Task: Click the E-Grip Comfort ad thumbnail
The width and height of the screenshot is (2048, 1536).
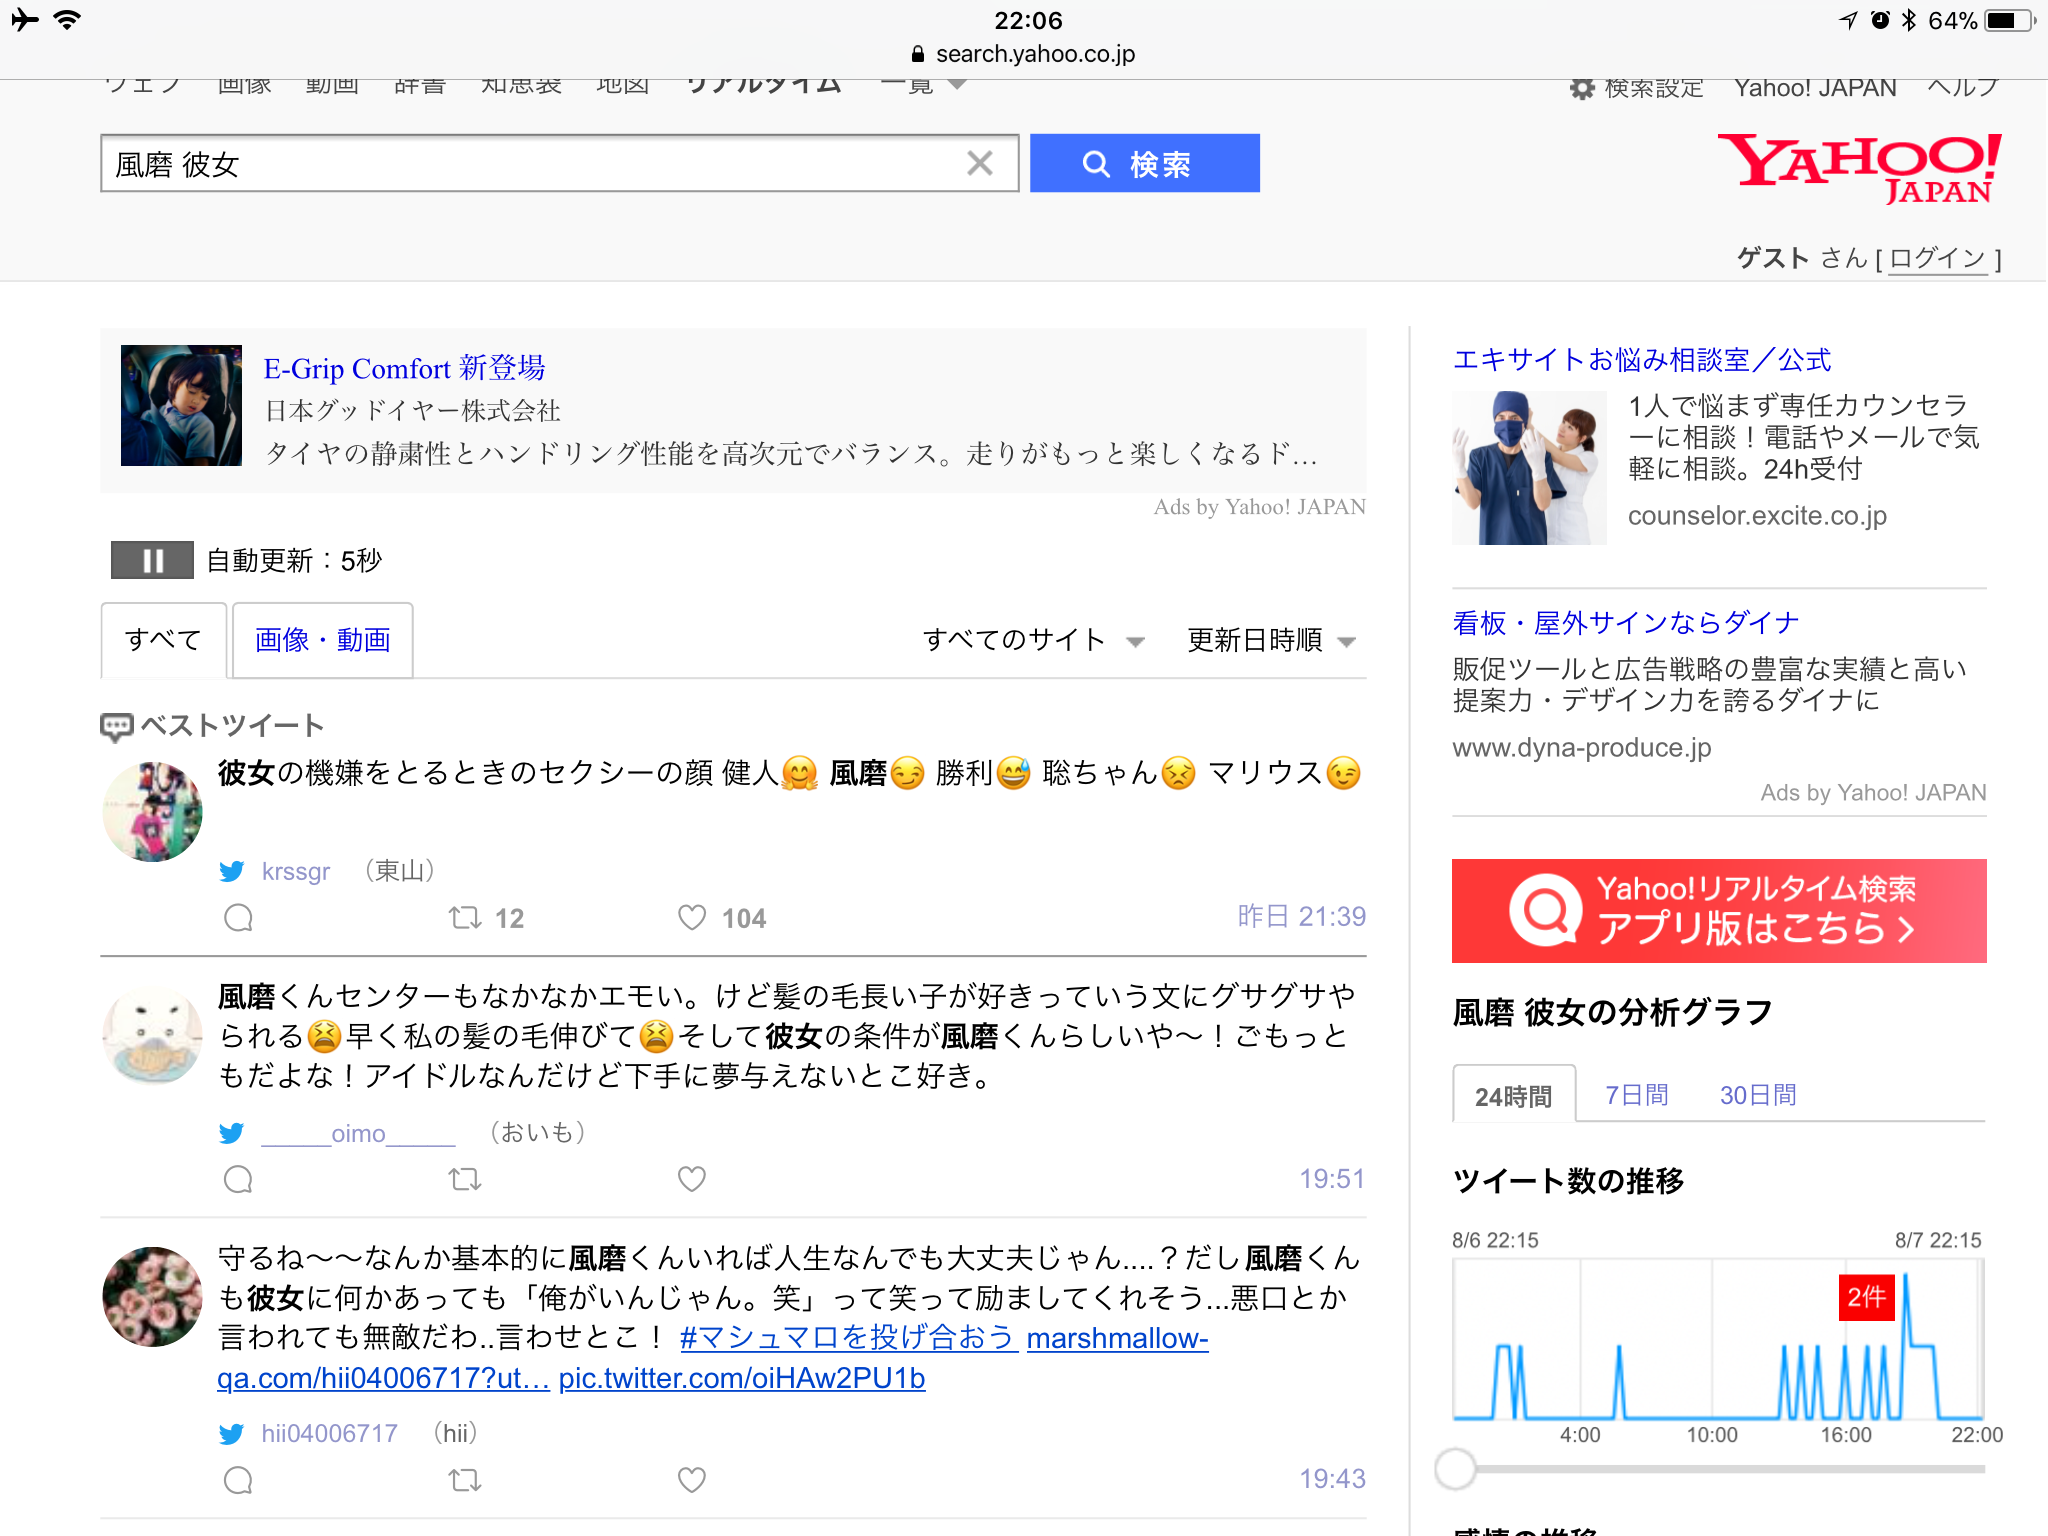Action: pyautogui.click(x=181, y=405)
